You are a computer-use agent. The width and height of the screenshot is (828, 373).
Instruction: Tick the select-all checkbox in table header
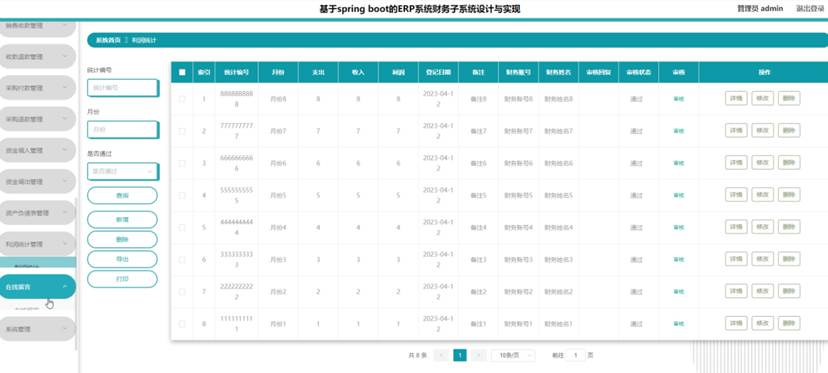[x=182, y=72]
